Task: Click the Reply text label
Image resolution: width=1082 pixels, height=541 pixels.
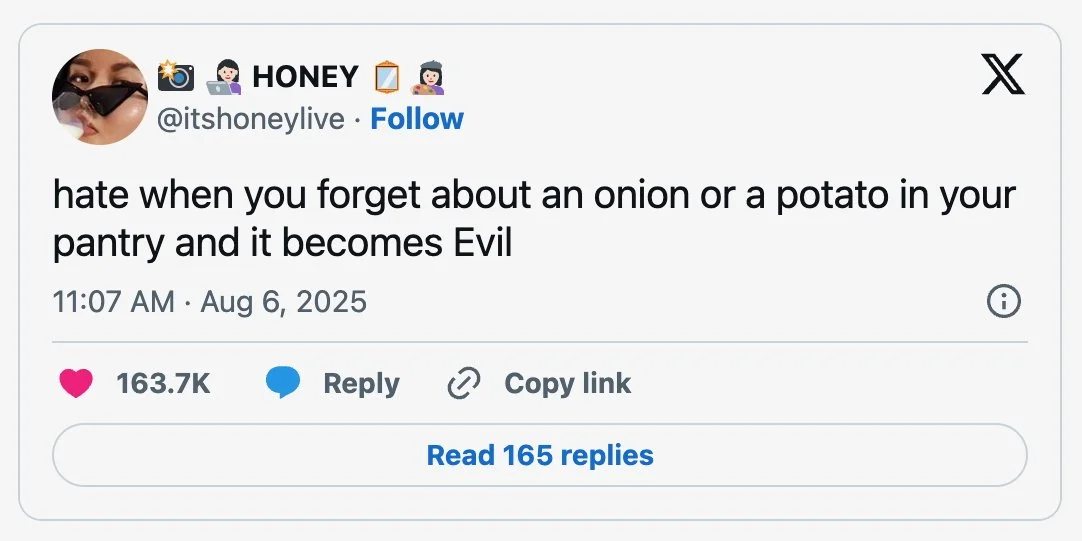Action: [361, 383]
